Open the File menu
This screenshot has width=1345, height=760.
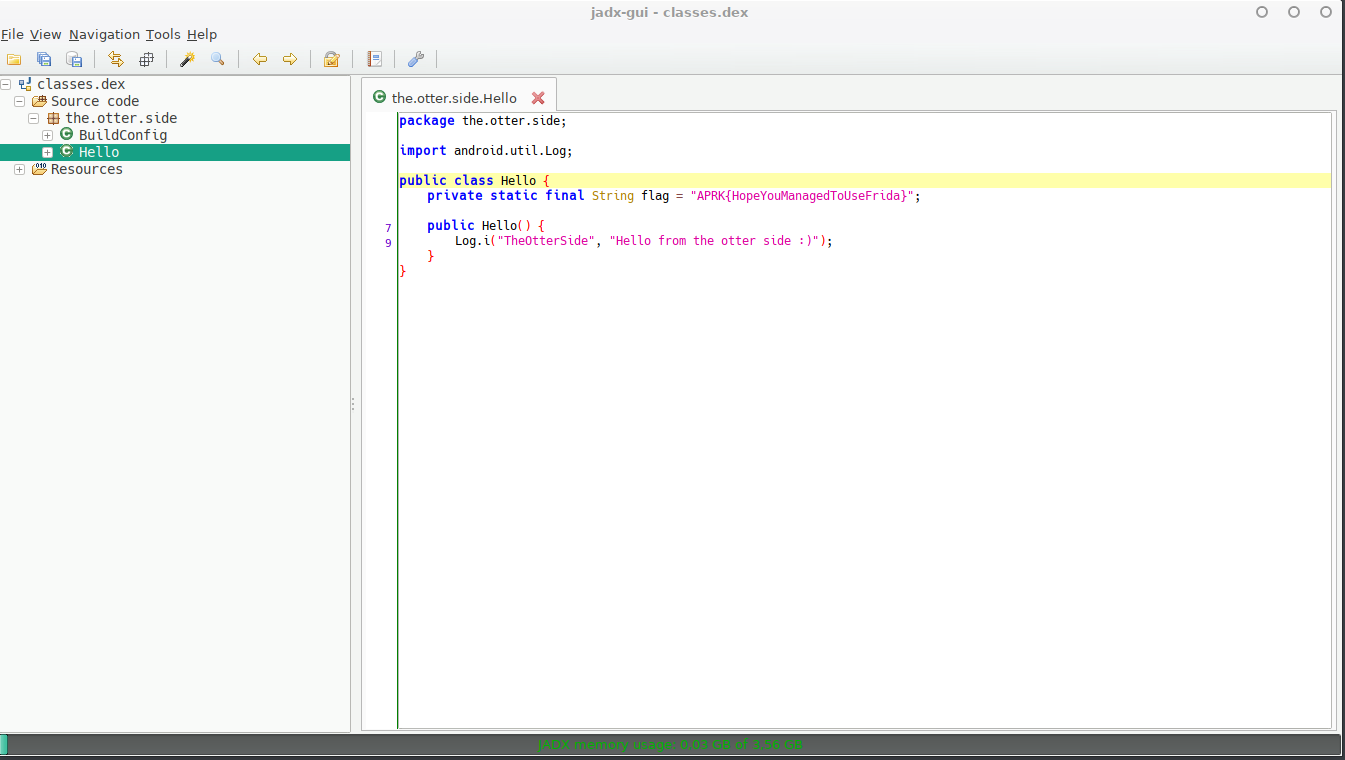coord(12,34)
